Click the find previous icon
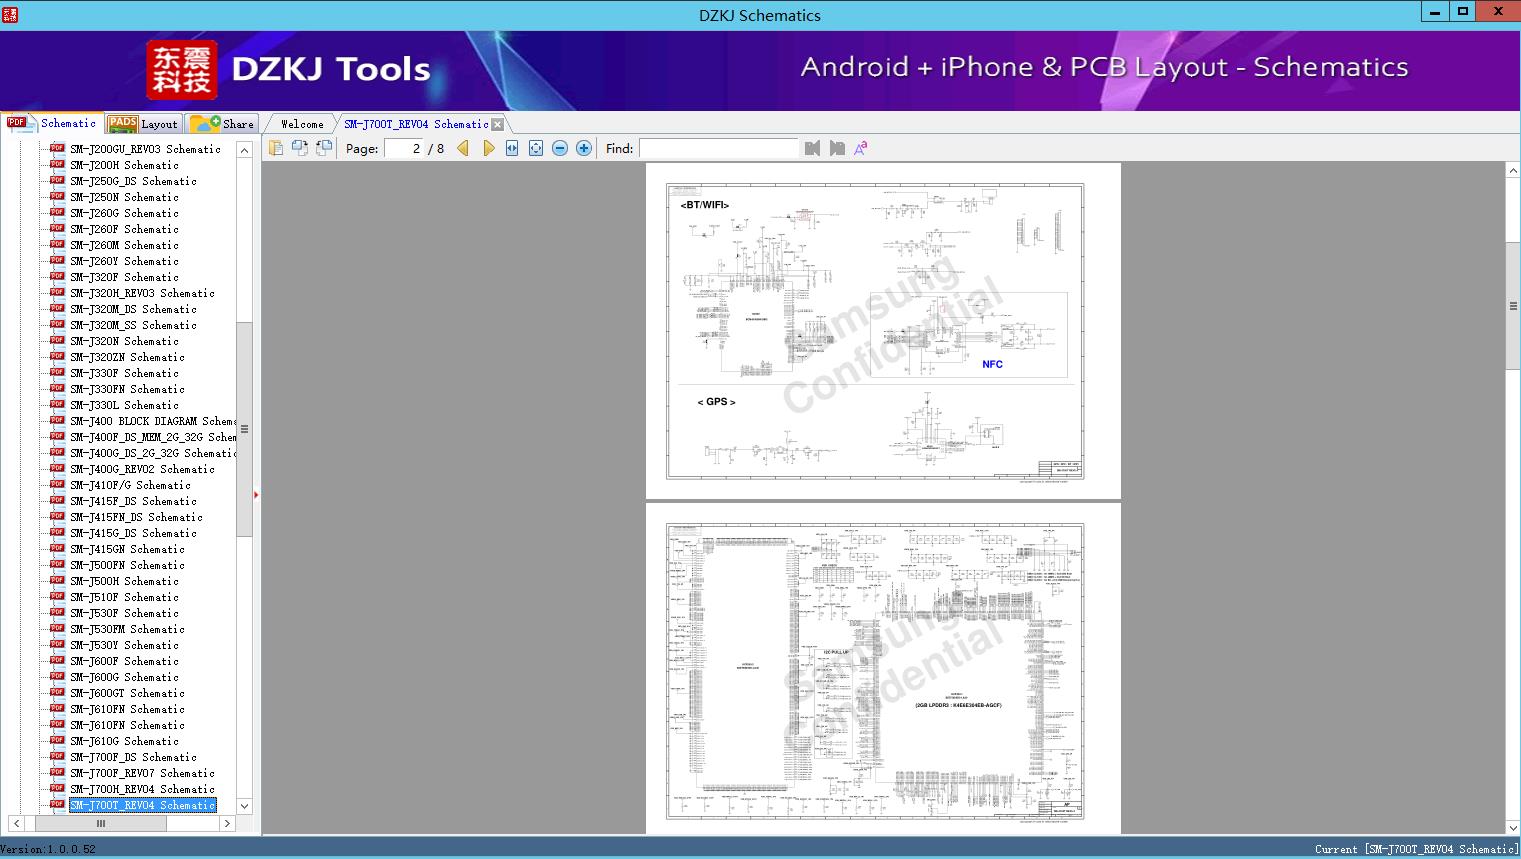The image size is (1521, 859). click(812, 148)
